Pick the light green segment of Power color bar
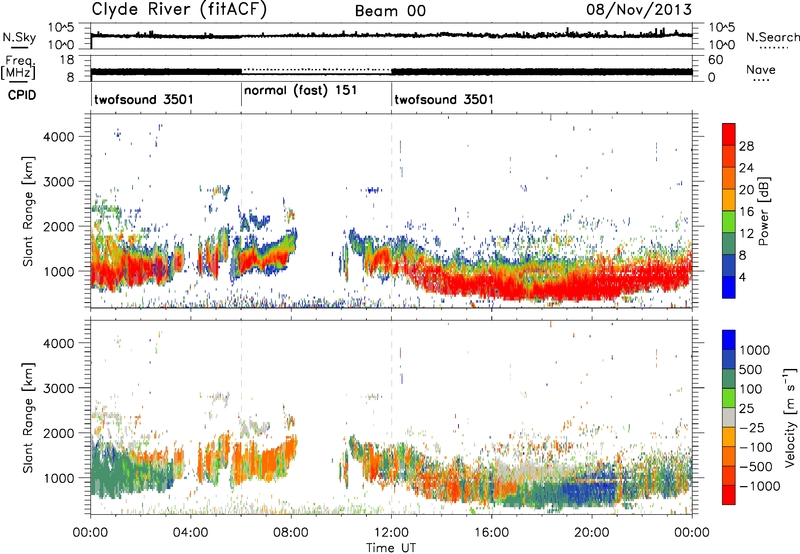The height and width of the screenshot is (554, 800). (729, 222)
